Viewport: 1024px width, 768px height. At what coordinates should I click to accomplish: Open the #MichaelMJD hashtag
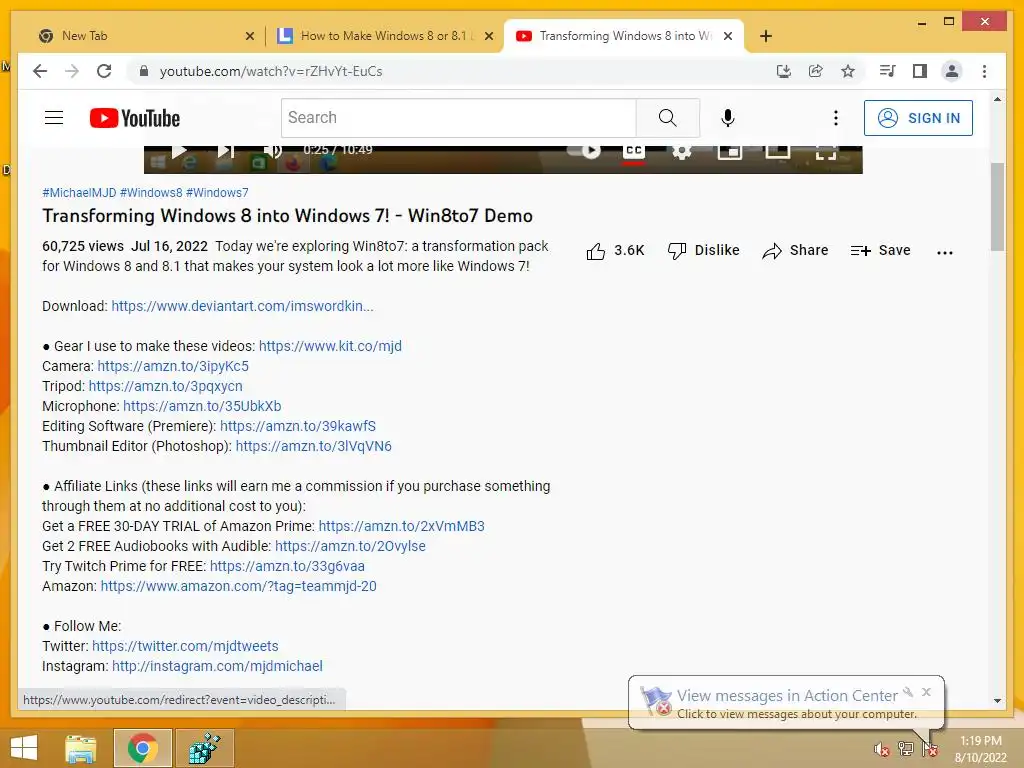pos(79,193)
